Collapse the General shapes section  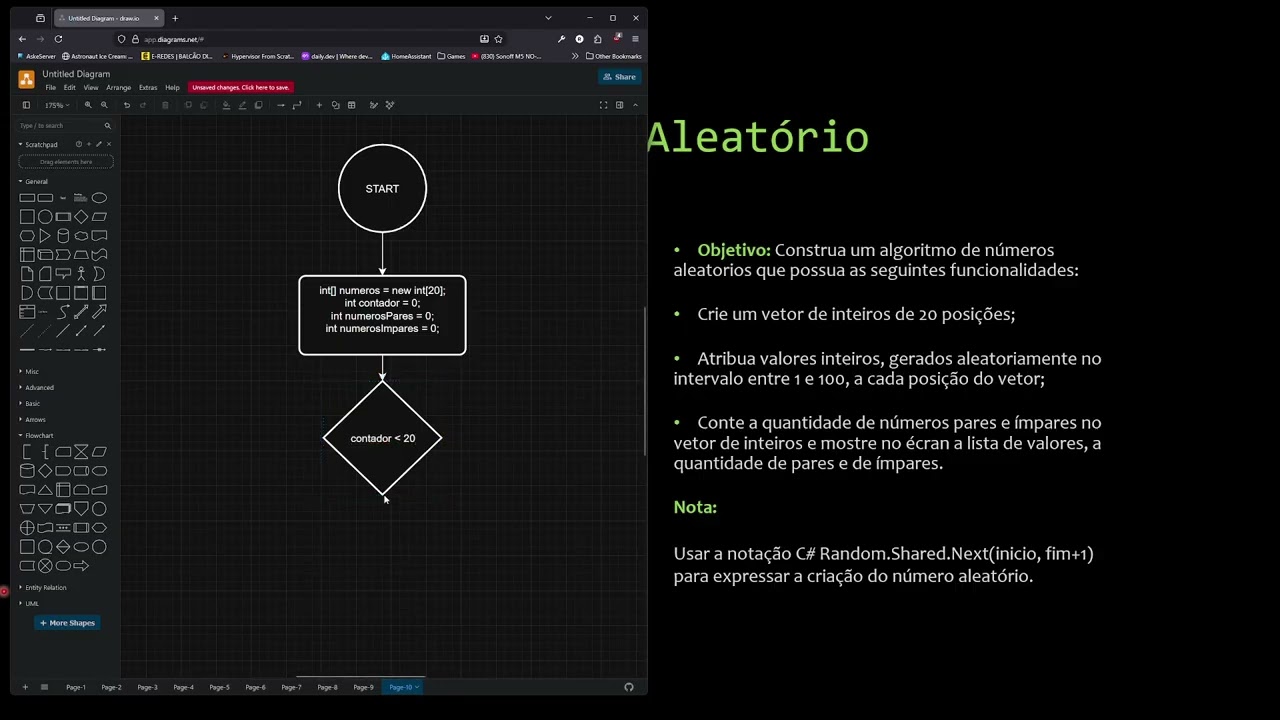pyautogui.click(x=34, y=182)
